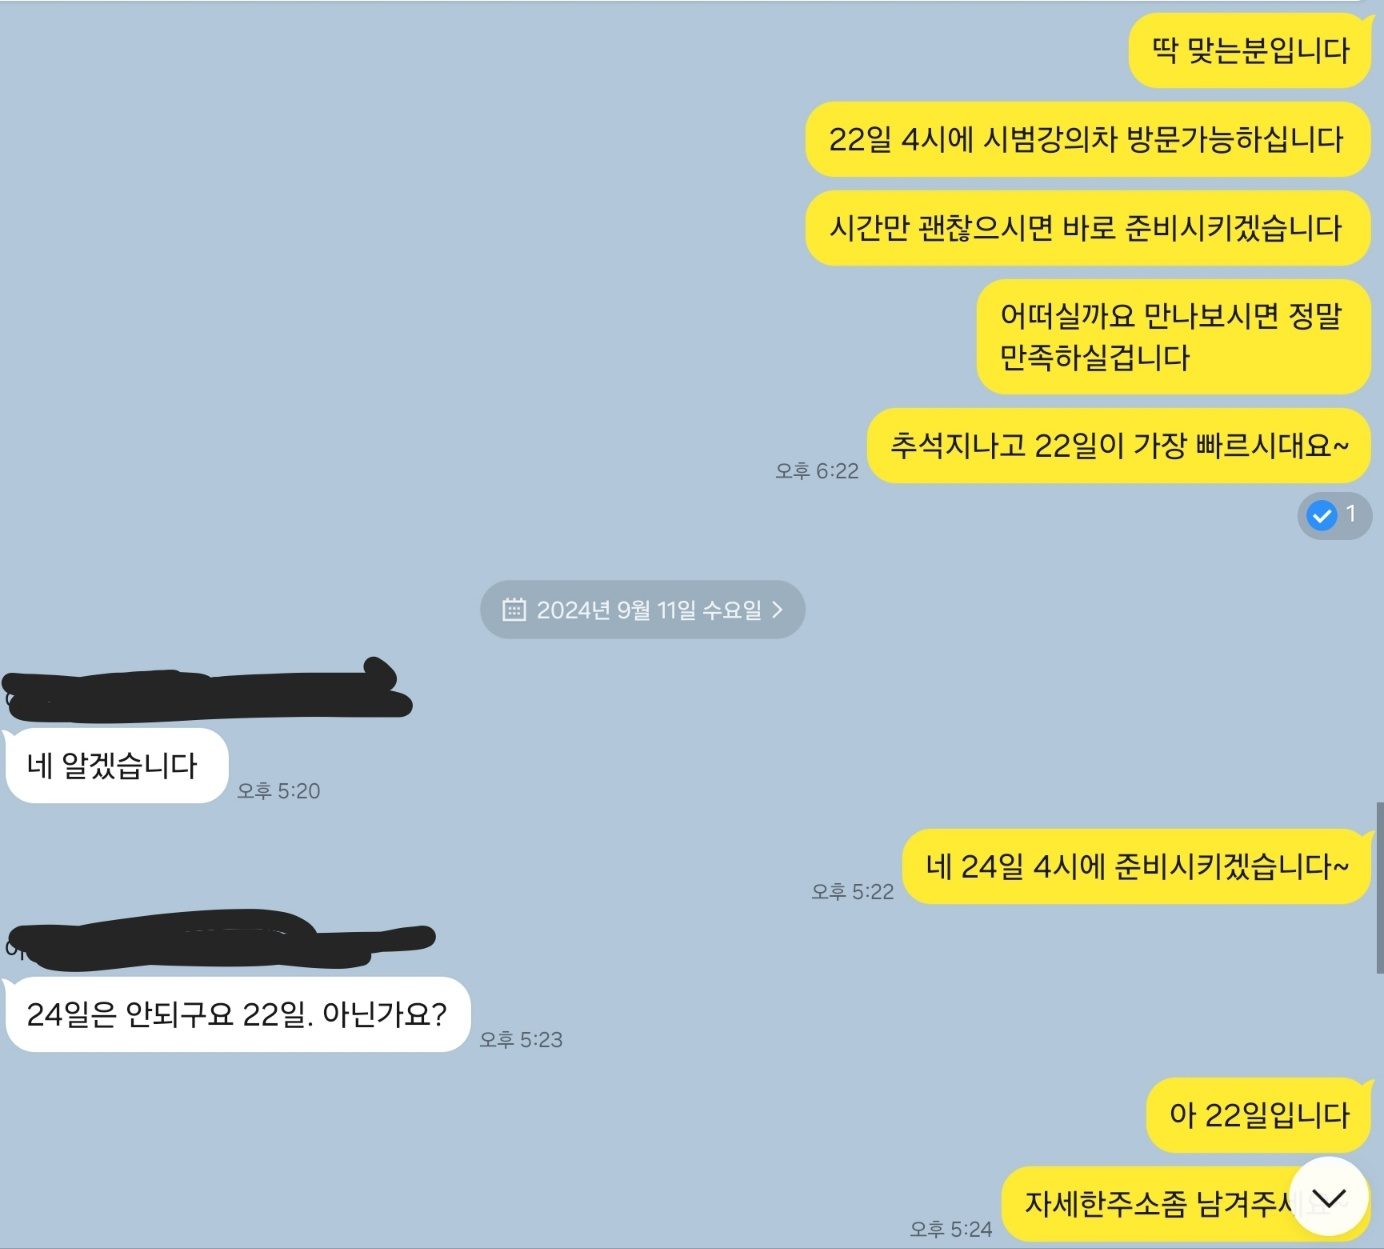
Task: Click the bubble starting with 어떠실까요
Action: (x=1173, y=337)
